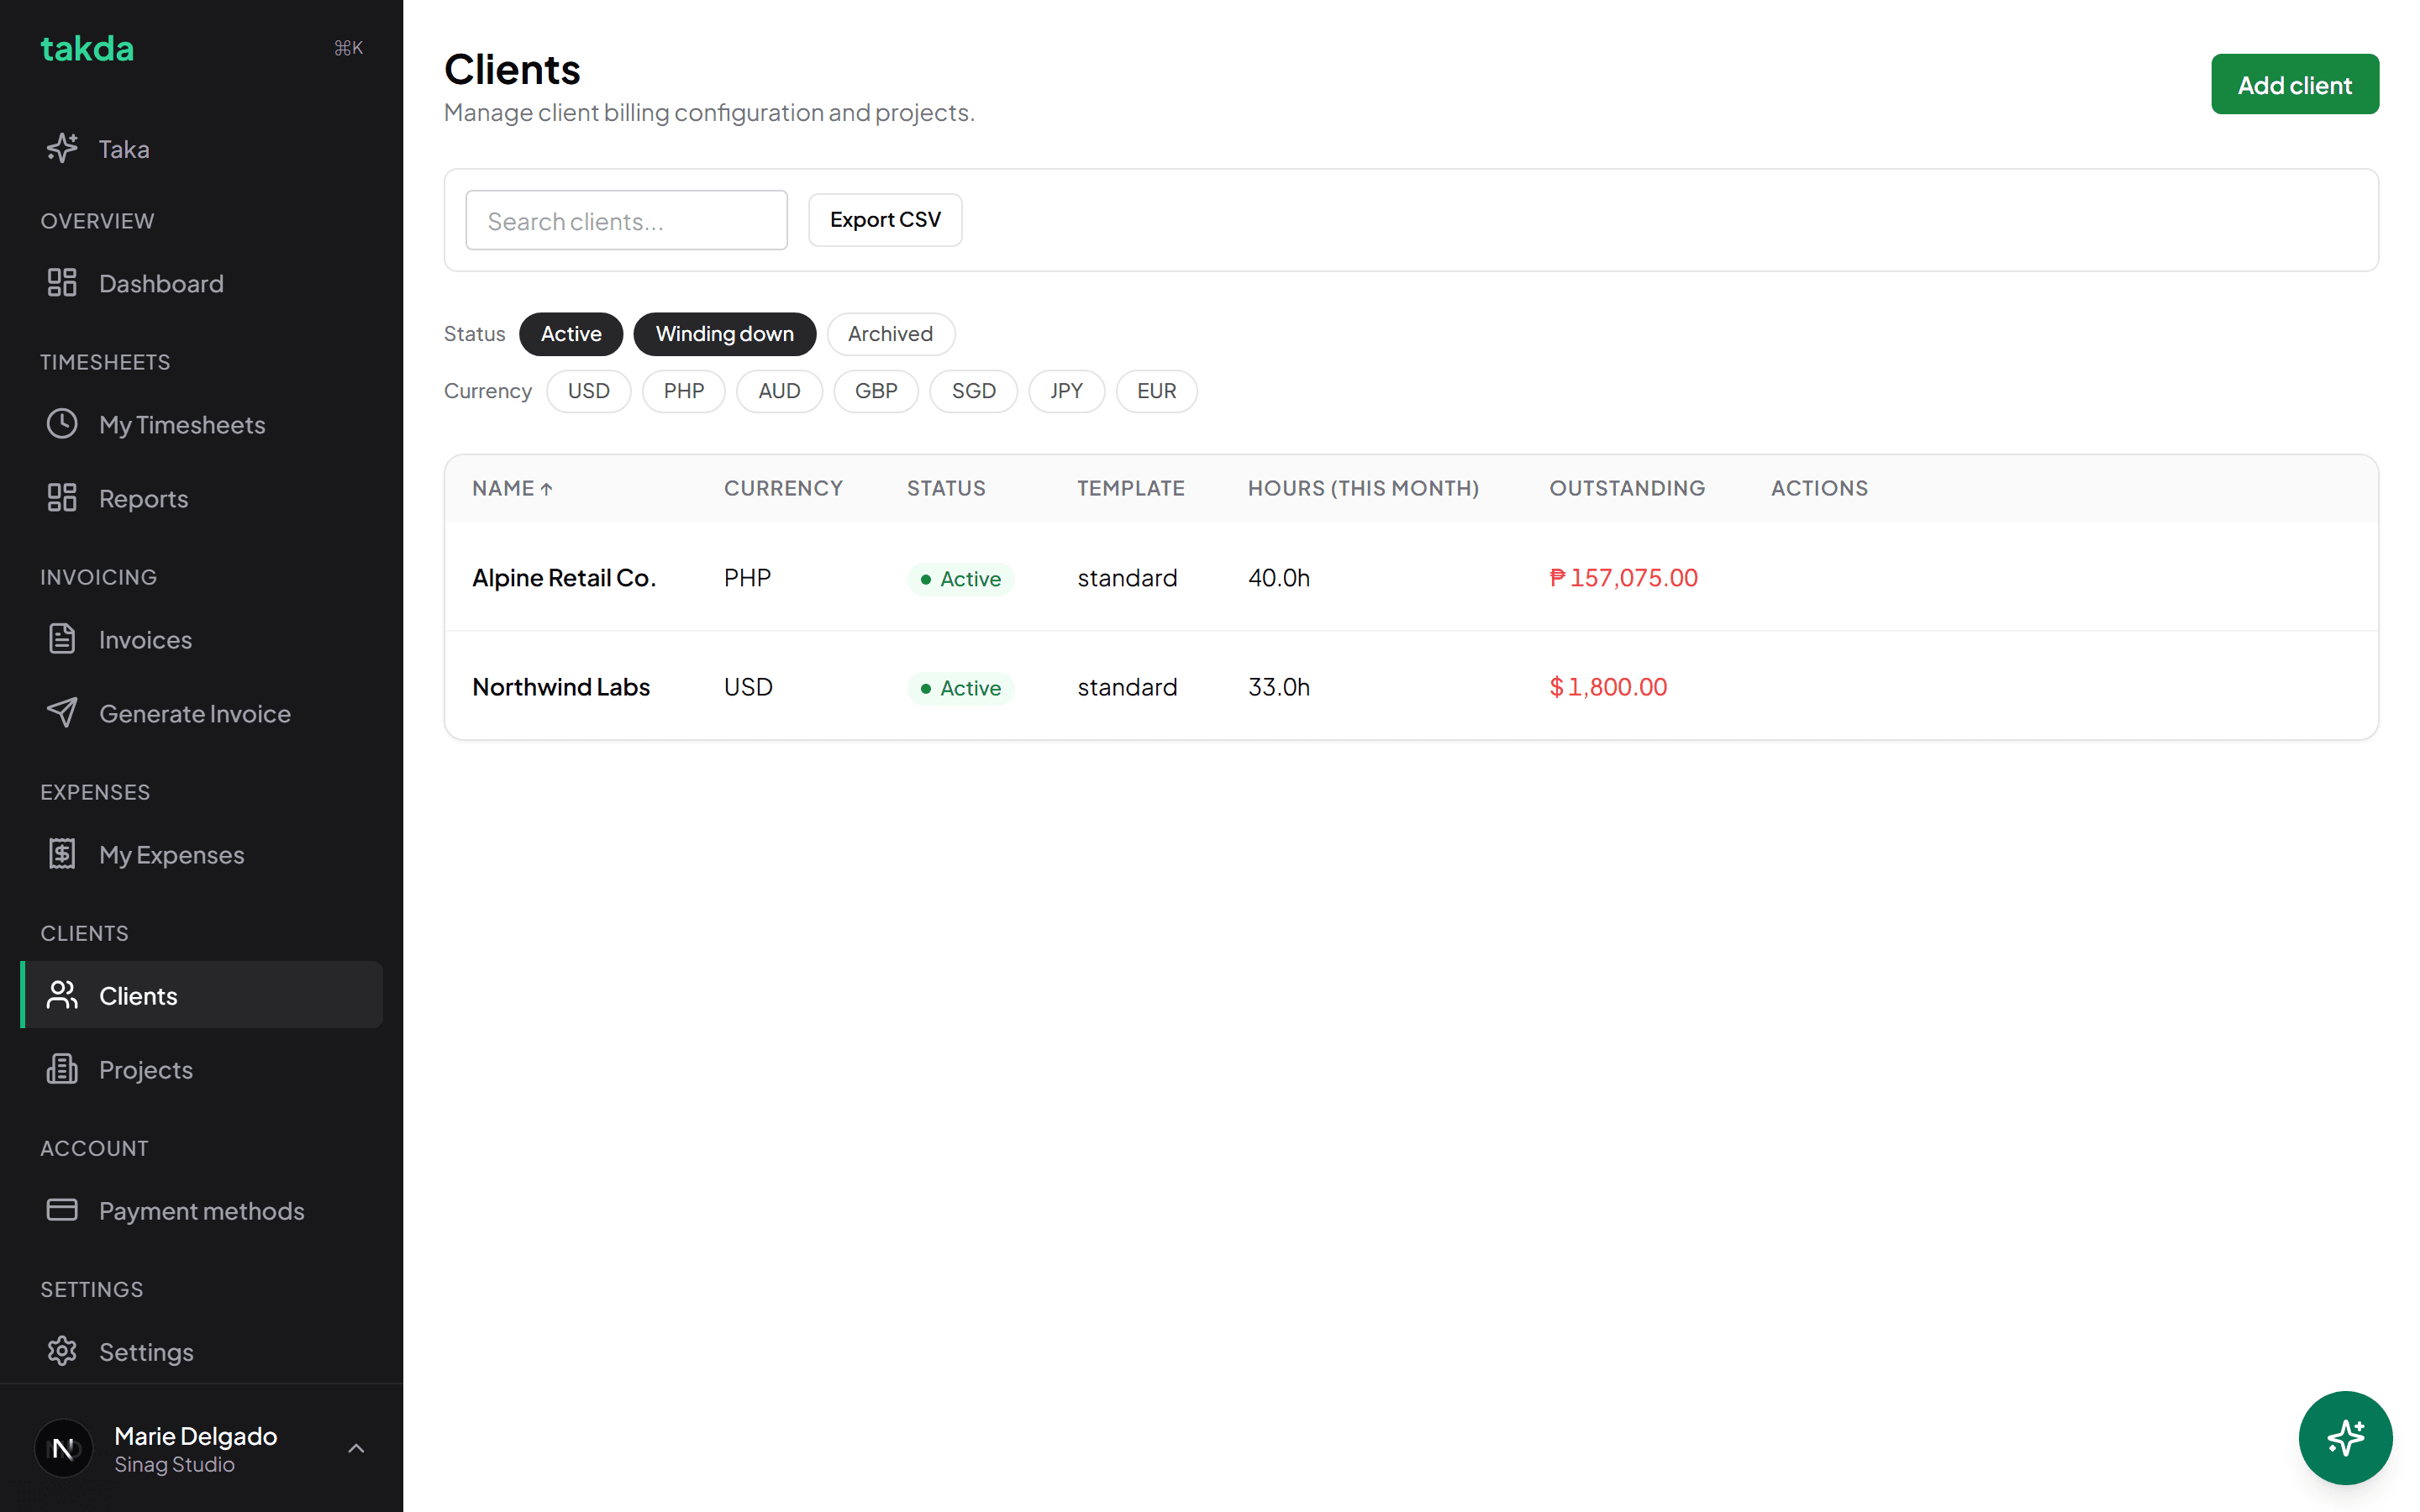Click Alpine Retail Co. Active status badge

tap(960, 578)
